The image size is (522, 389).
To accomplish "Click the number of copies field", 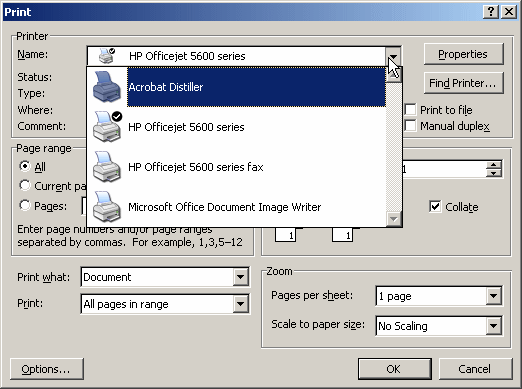I will click(x=445, y=169).
